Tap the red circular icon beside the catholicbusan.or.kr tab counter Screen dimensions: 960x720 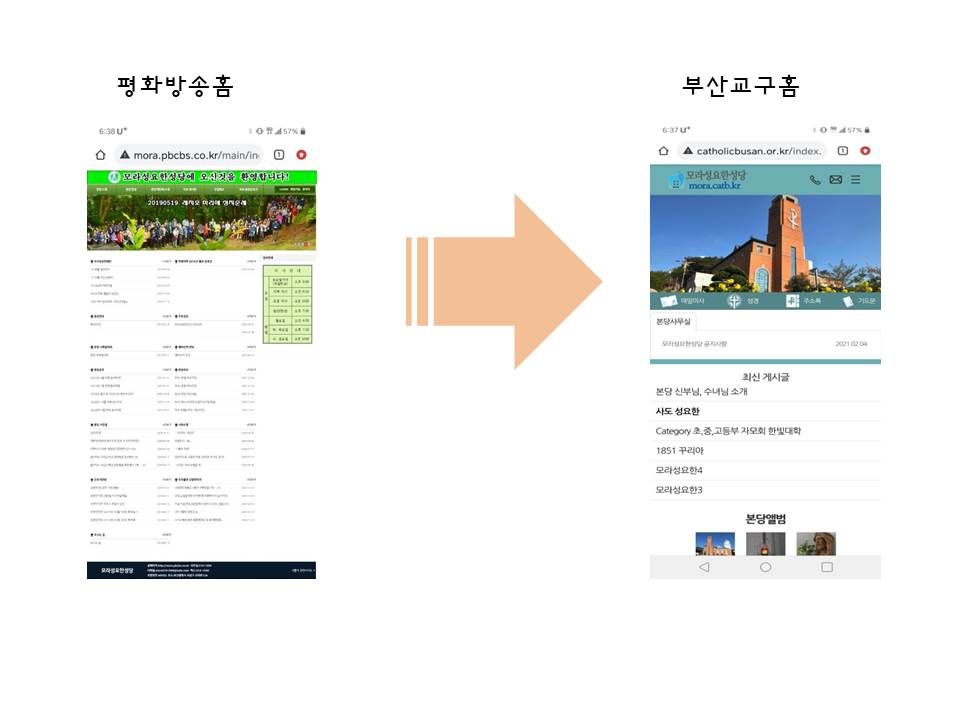865,151
